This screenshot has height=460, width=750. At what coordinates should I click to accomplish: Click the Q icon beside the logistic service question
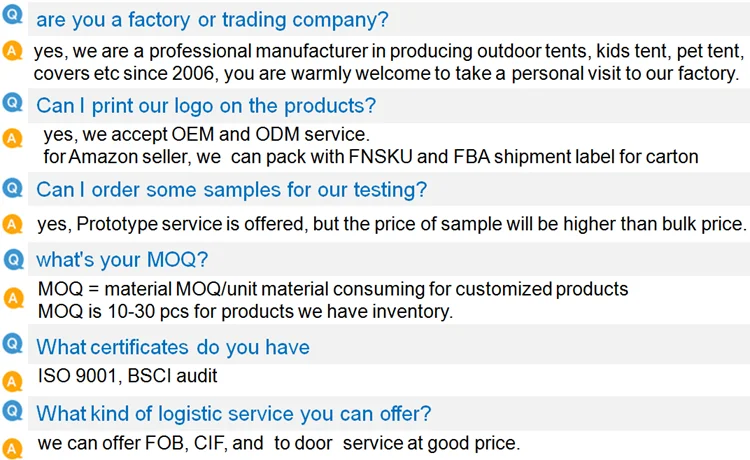coord(12,412)
